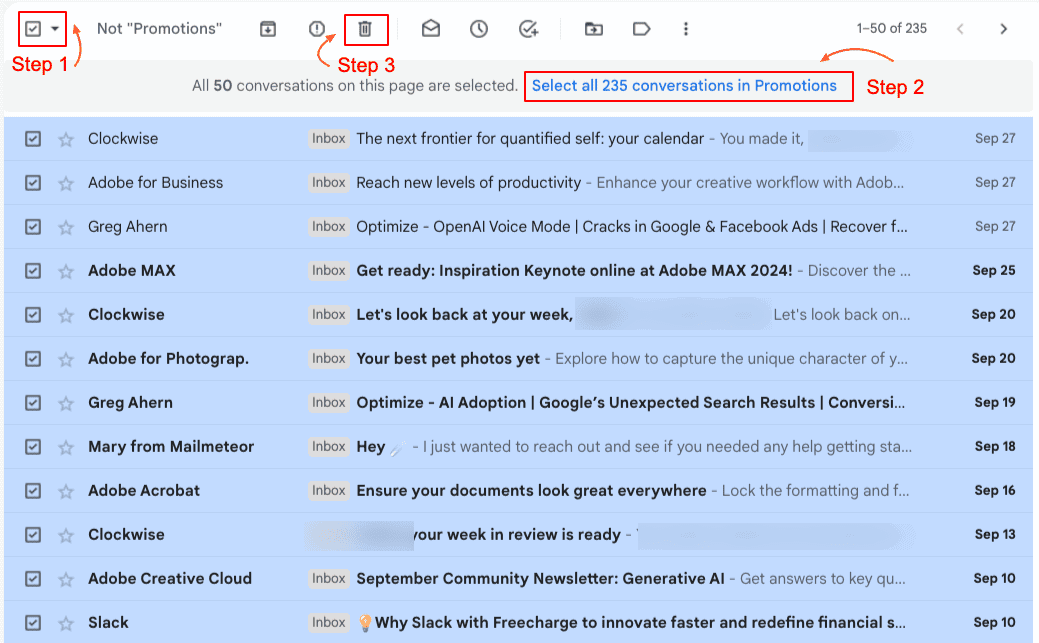Star the Greg Ahern email dated Sep 27

pyautogui.click(x=66, y=227)
